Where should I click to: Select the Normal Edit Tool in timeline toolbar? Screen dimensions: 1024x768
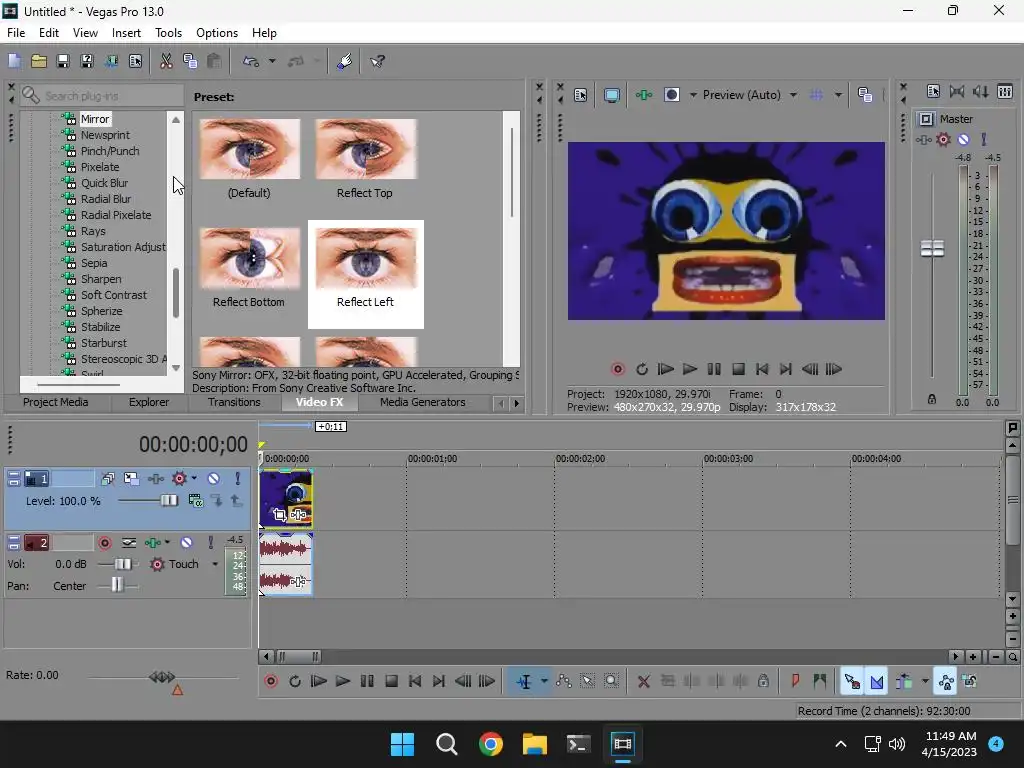coord(524,682)
